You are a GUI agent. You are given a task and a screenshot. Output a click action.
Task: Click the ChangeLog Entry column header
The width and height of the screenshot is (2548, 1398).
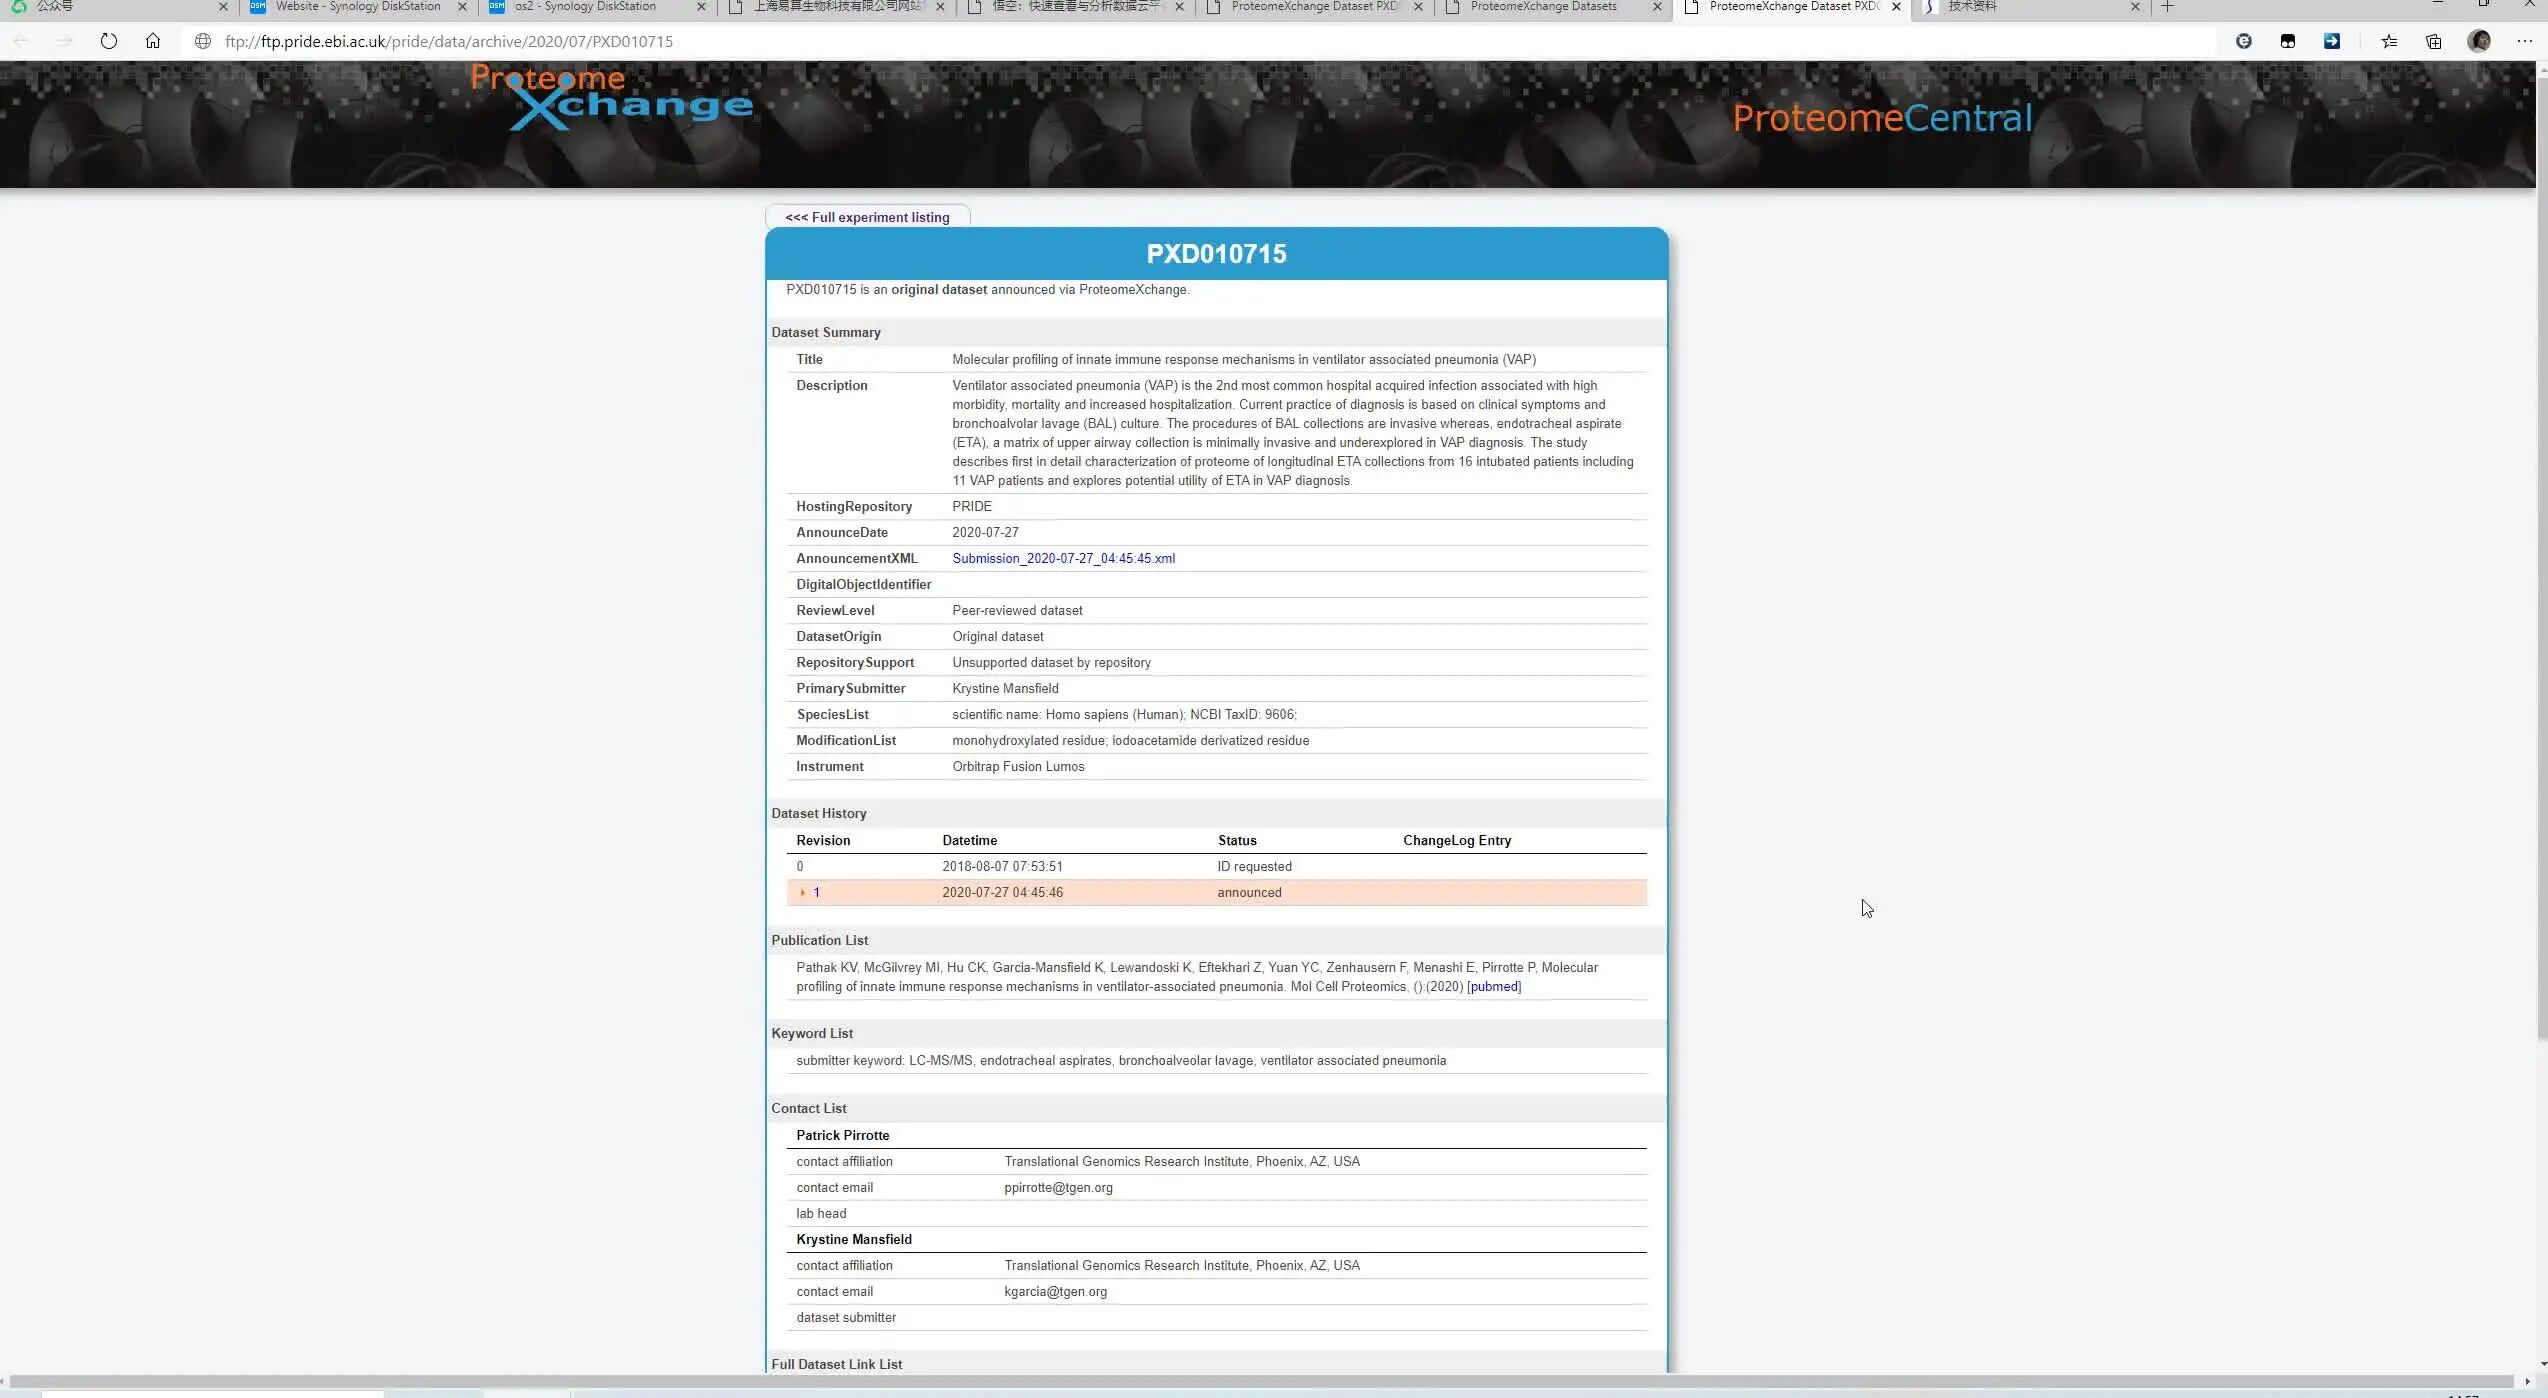1457,840
